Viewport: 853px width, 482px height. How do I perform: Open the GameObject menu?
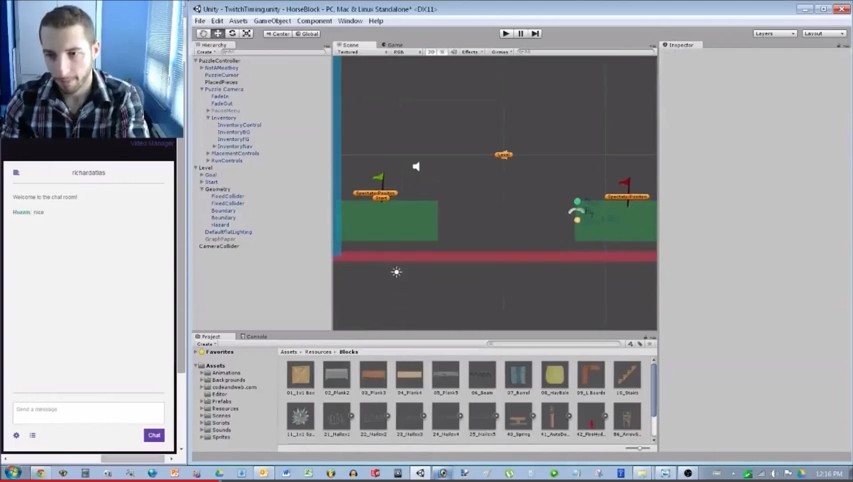(272, 21)
